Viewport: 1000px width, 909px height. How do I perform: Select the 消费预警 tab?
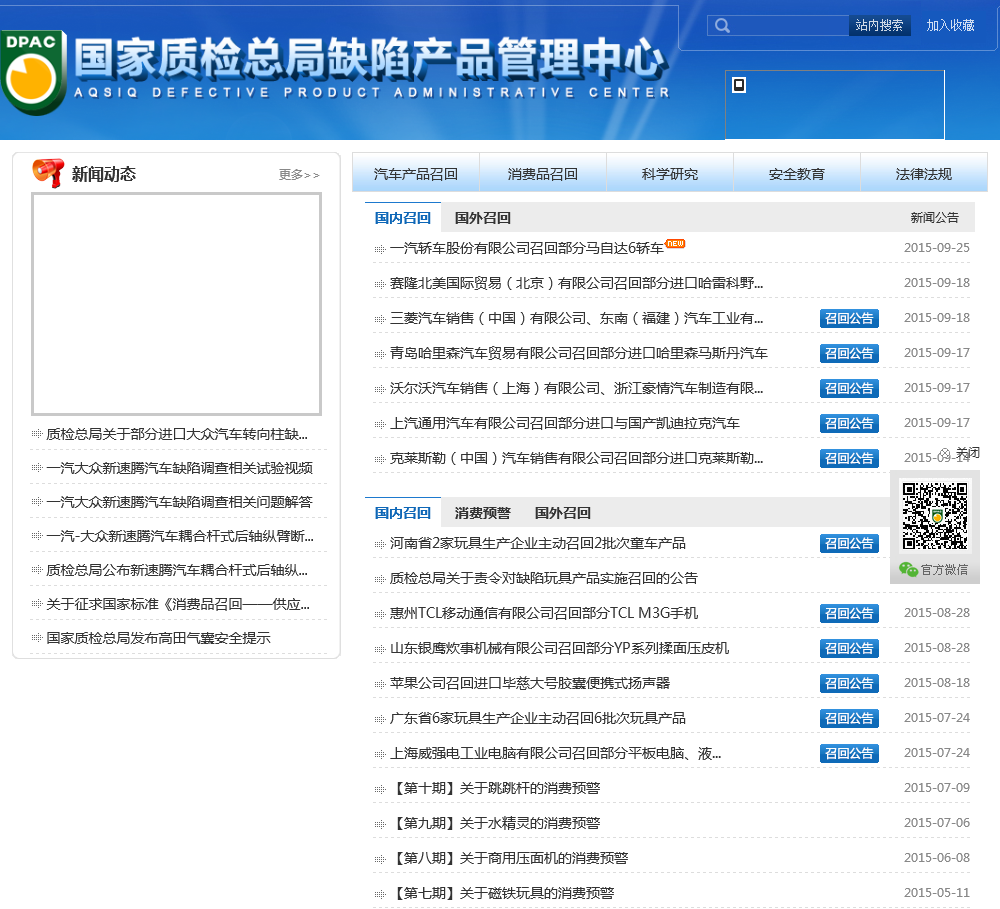pos(483,513)
